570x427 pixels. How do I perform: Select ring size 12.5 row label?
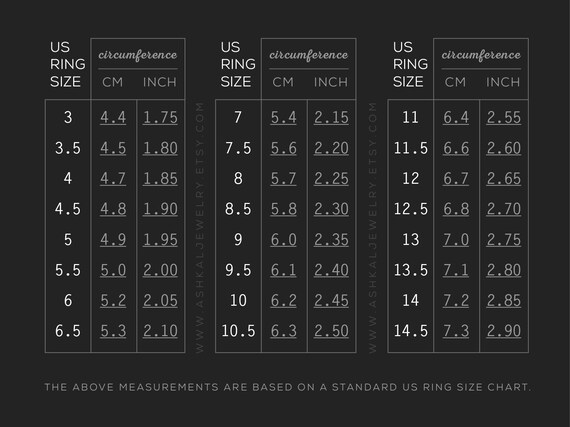pos(411,209)
